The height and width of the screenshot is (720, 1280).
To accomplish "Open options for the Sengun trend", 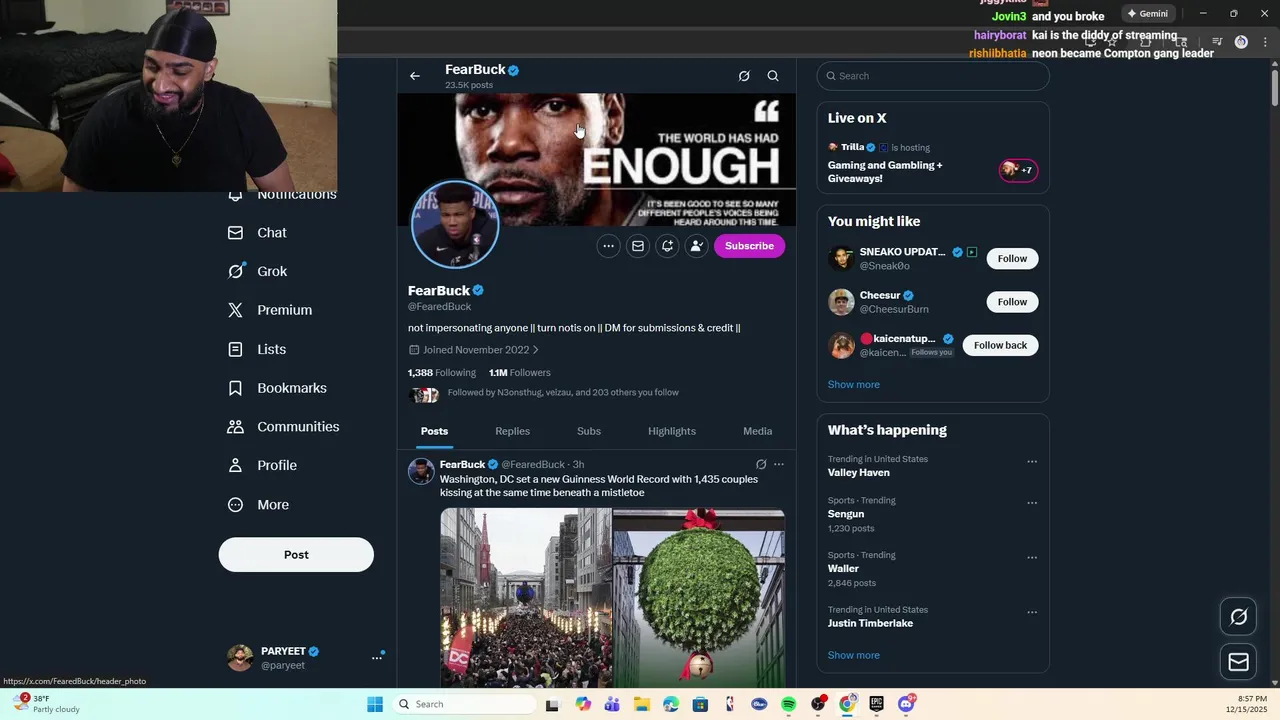I will 1032,503.
